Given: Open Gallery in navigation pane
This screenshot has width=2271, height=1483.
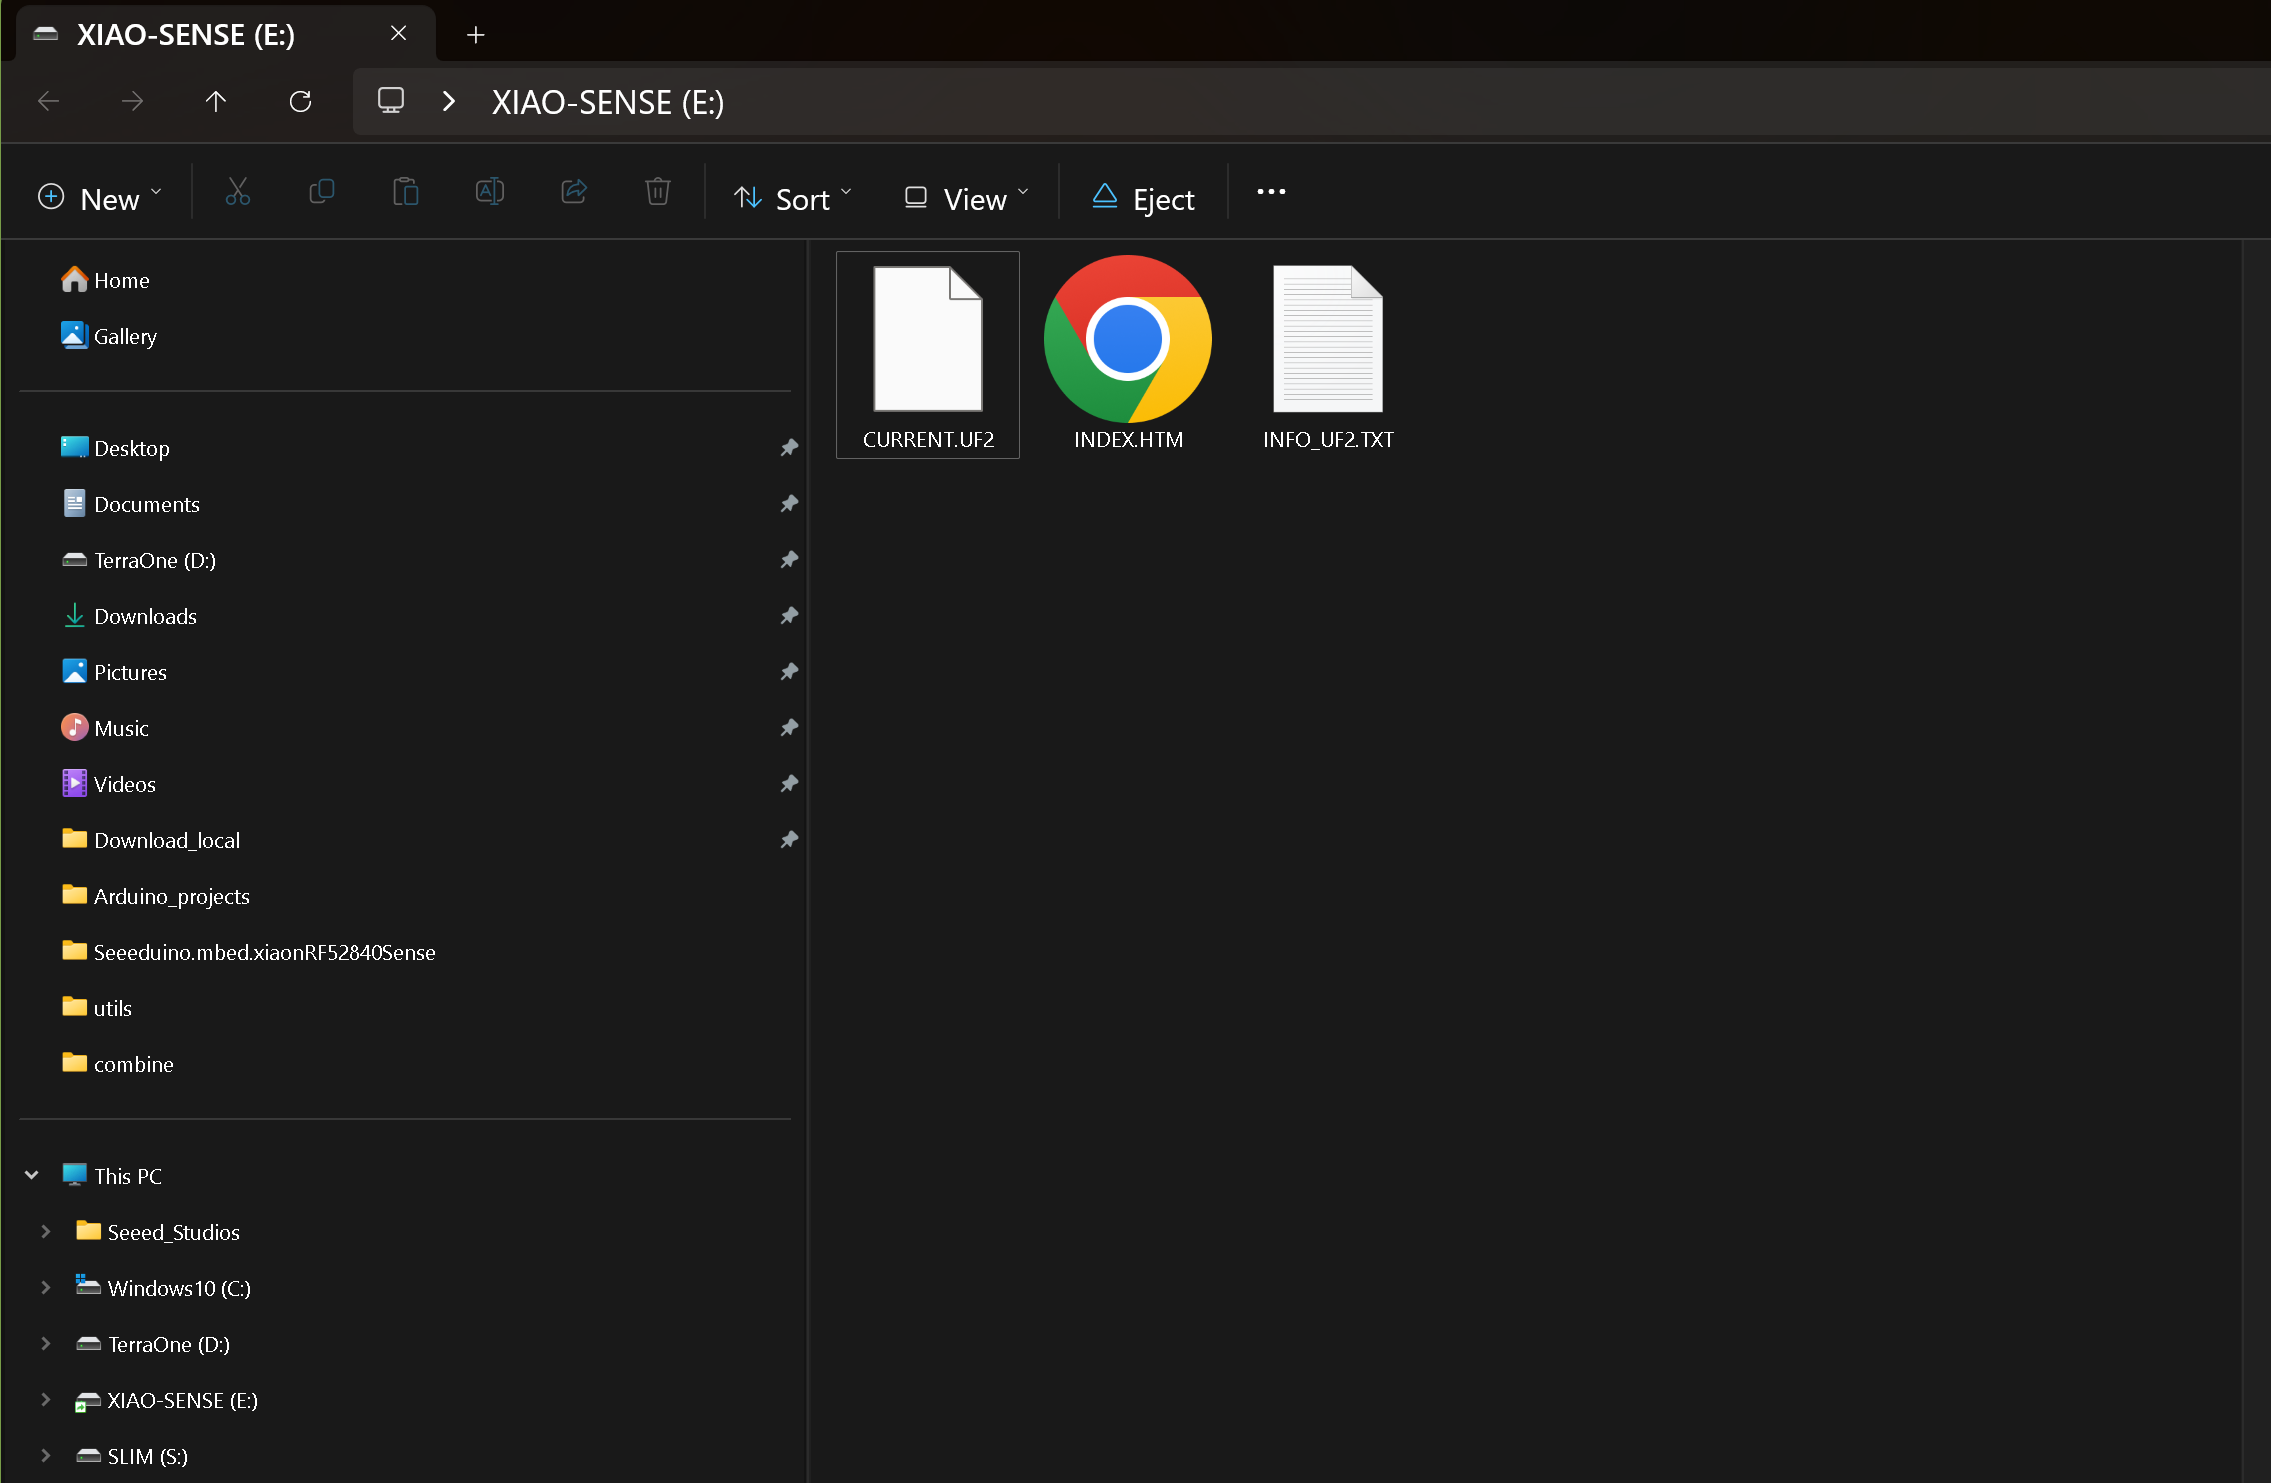Looking at the screenshot, I should pyautogui.click(x=109, y=336).
